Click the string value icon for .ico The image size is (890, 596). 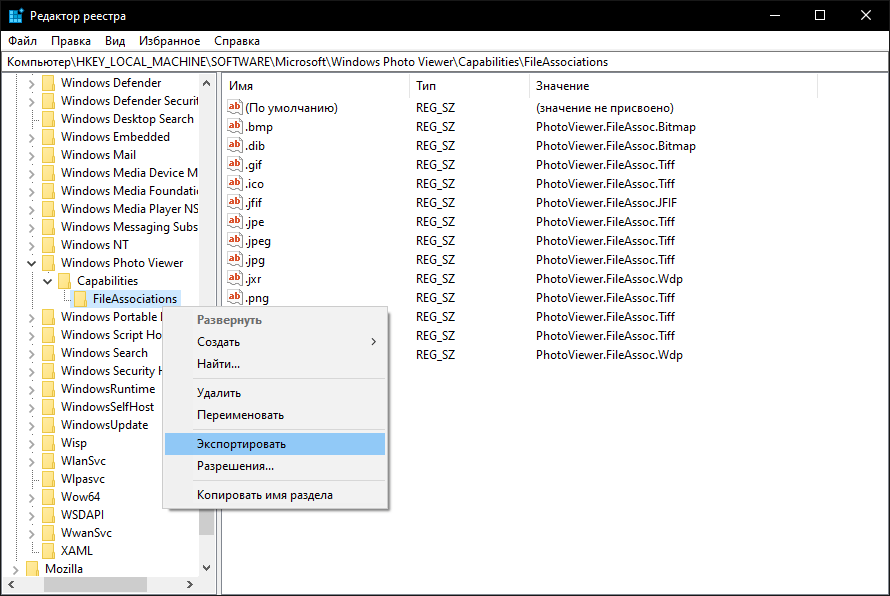click(235, 183)
